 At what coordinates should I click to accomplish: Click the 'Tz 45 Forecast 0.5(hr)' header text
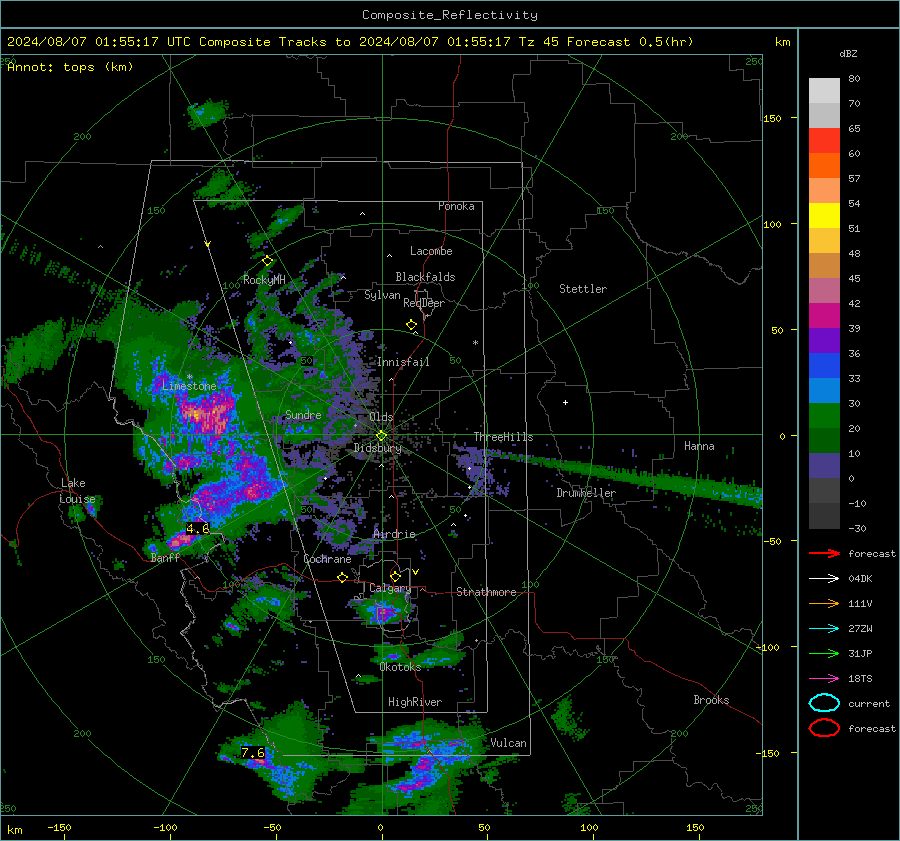click(x=606, y=42)
